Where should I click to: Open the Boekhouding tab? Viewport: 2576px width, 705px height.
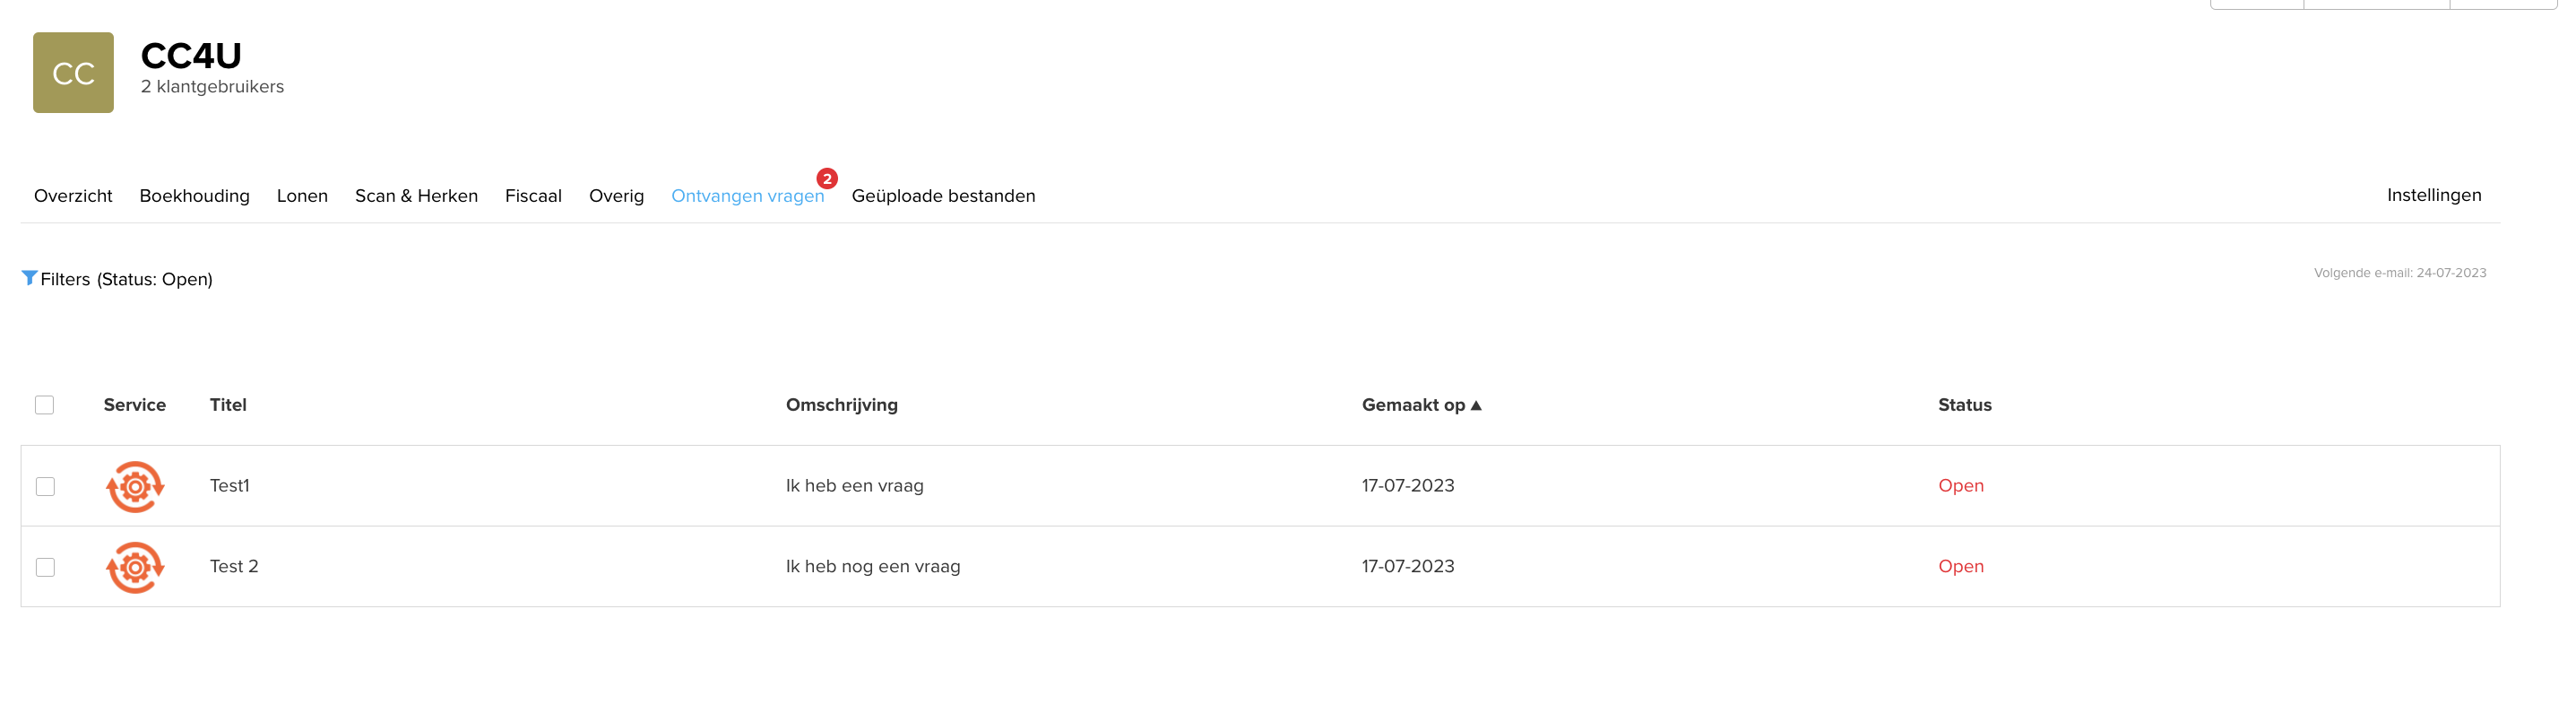[195, 196]
